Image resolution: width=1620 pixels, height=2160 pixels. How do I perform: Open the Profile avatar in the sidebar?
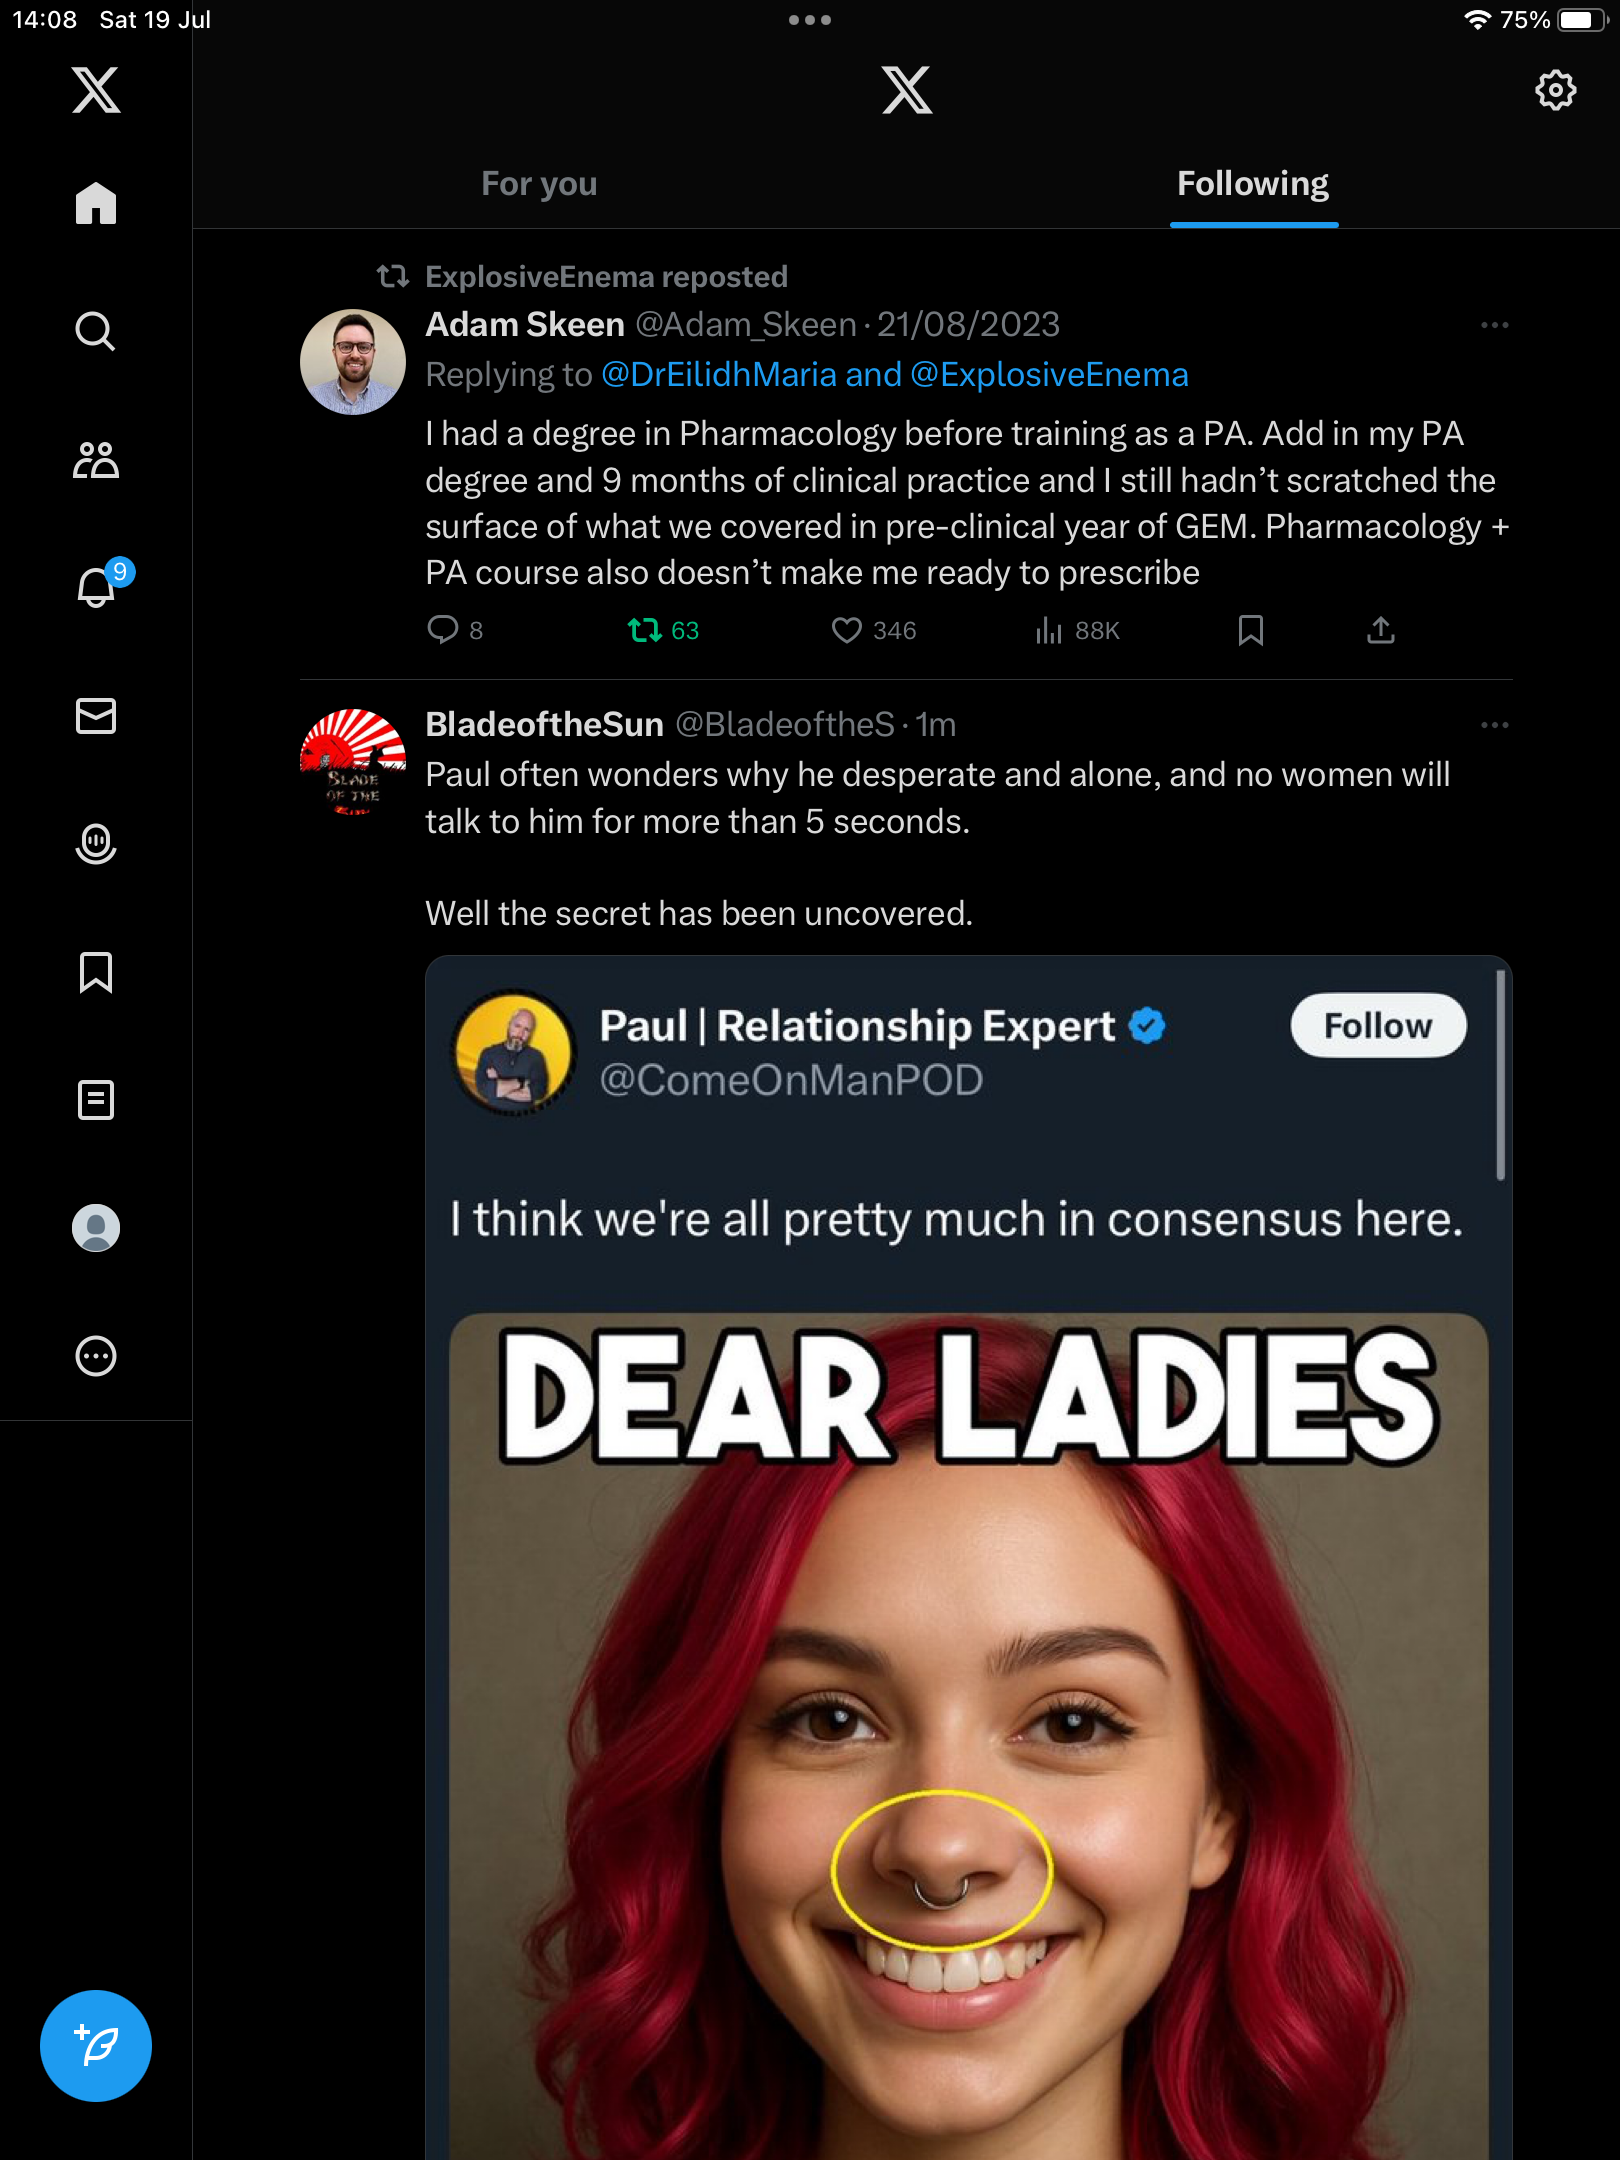[96, 1228]
